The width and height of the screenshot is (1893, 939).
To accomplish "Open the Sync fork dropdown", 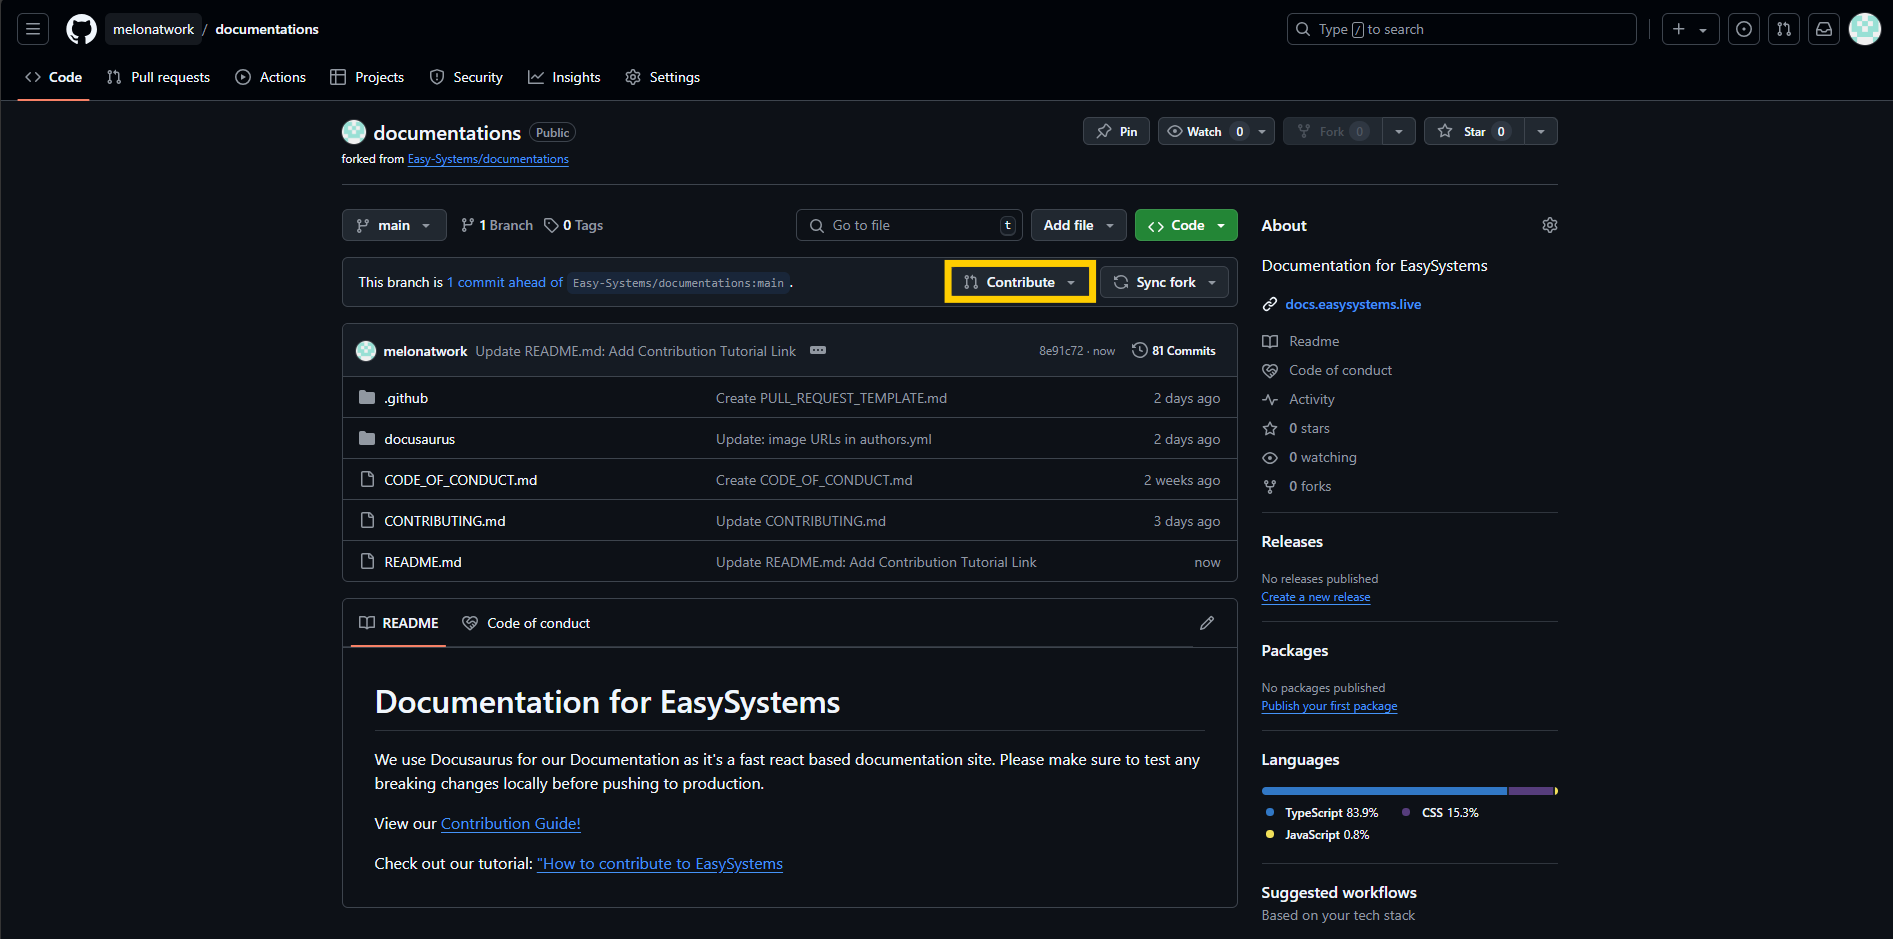I will click(x=1165, y=282).
